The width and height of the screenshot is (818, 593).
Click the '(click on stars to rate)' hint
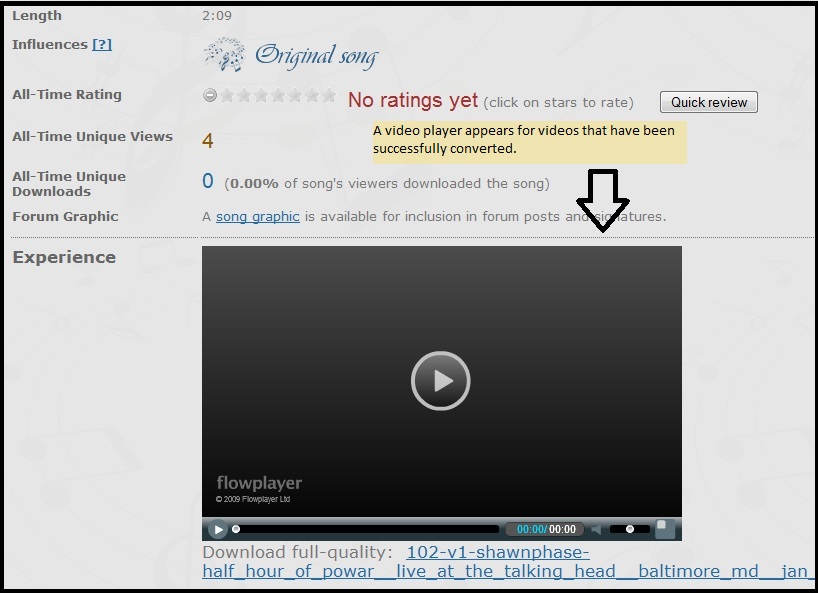click(x=558, y=102)
